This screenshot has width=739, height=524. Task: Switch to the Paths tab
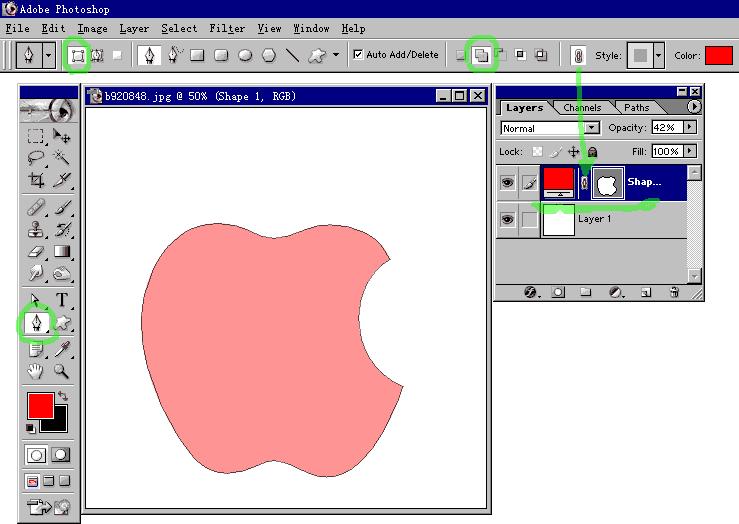pos(637,108)
